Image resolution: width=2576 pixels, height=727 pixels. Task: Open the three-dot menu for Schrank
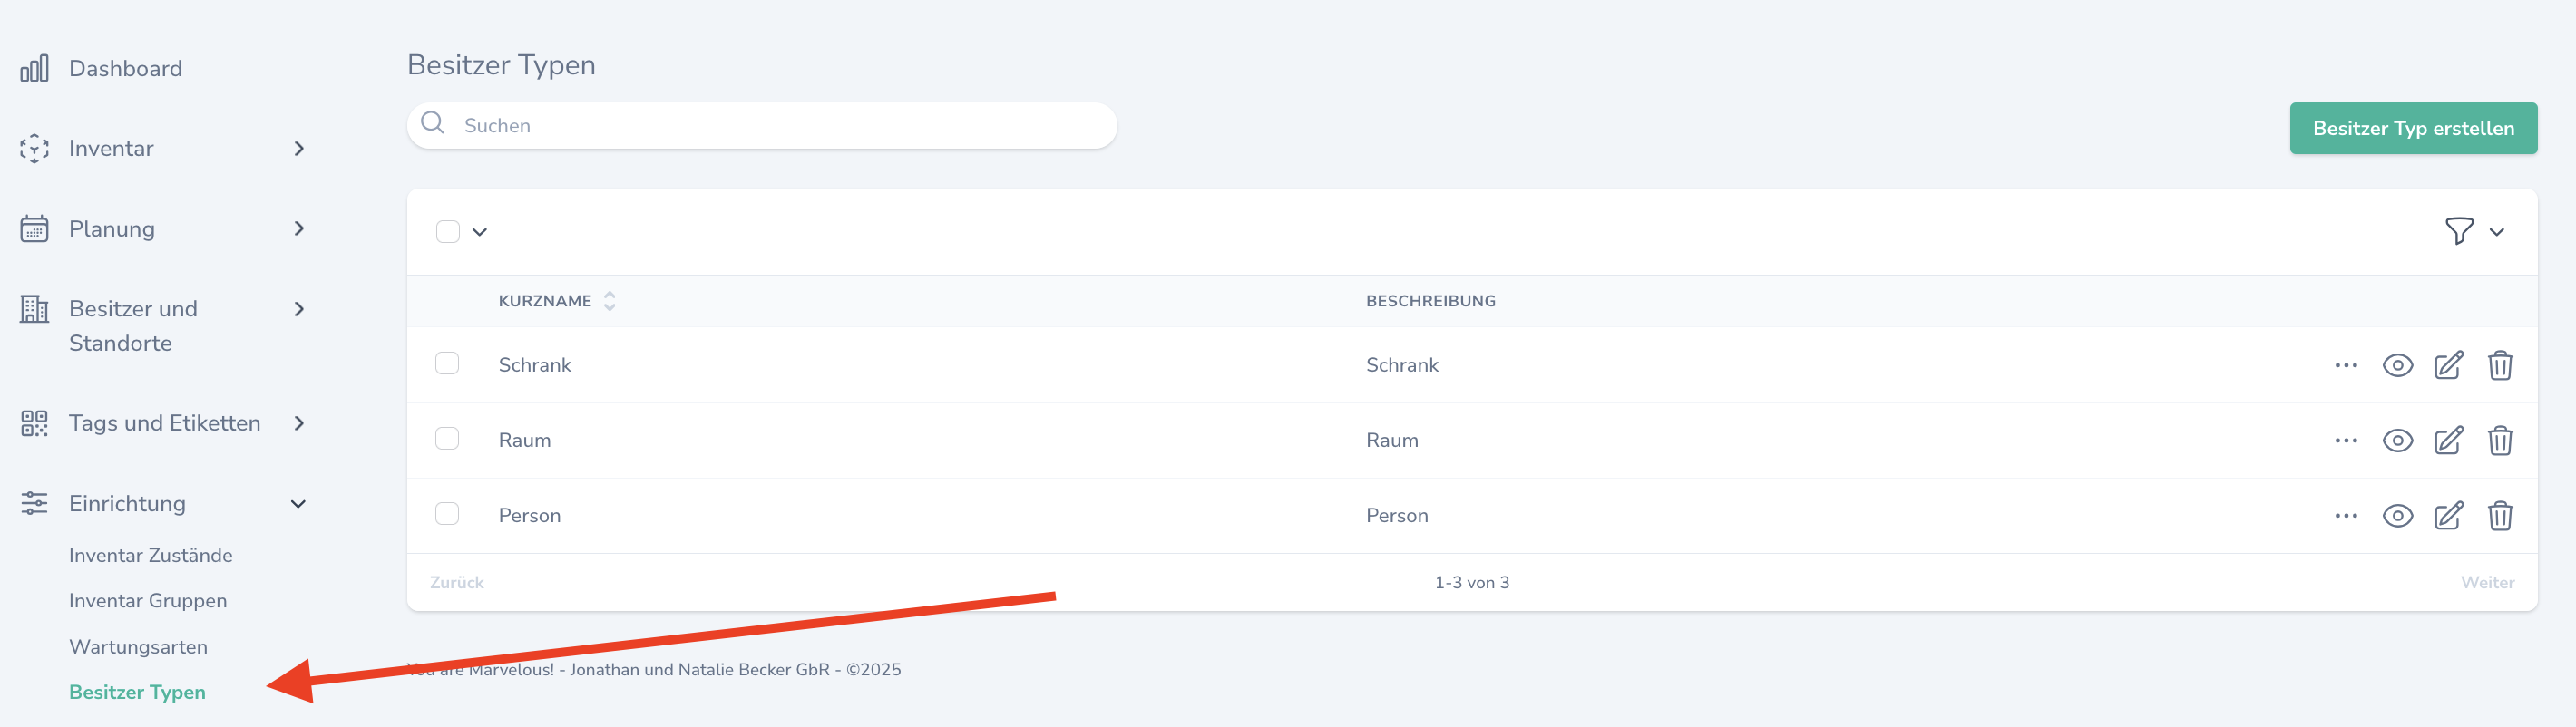2345,365
